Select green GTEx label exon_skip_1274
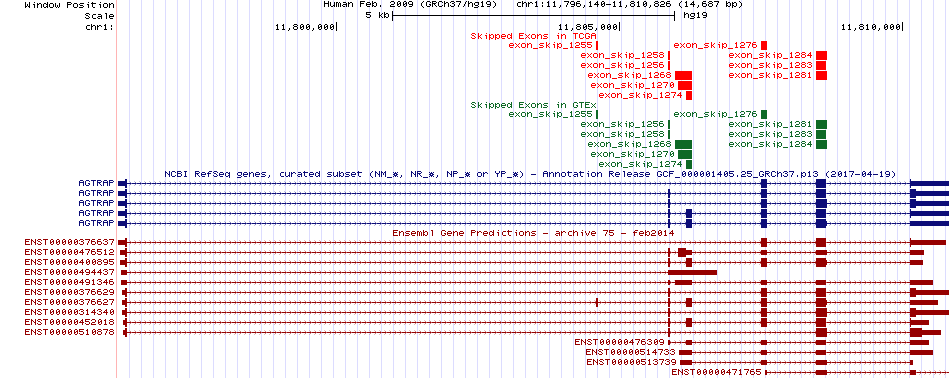Viewport: 950px width, 378px height. click(x=640, y=164)
